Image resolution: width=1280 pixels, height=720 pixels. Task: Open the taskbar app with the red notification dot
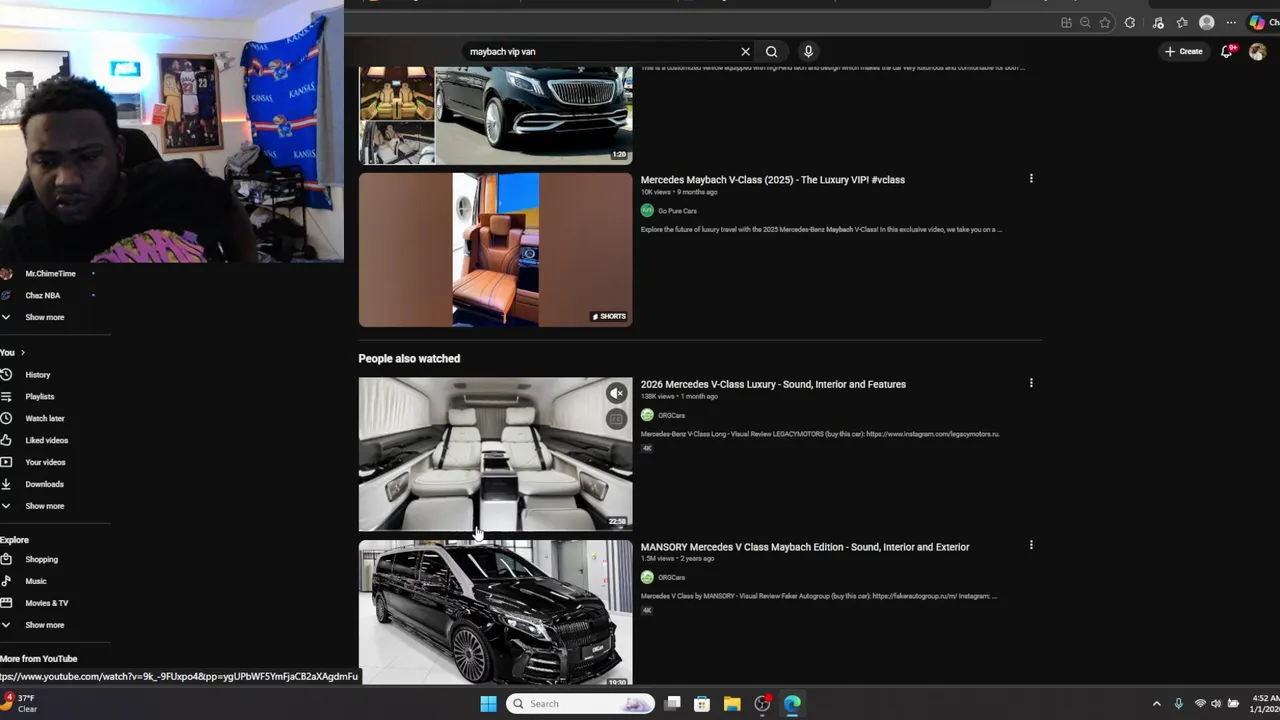point(762,704)
